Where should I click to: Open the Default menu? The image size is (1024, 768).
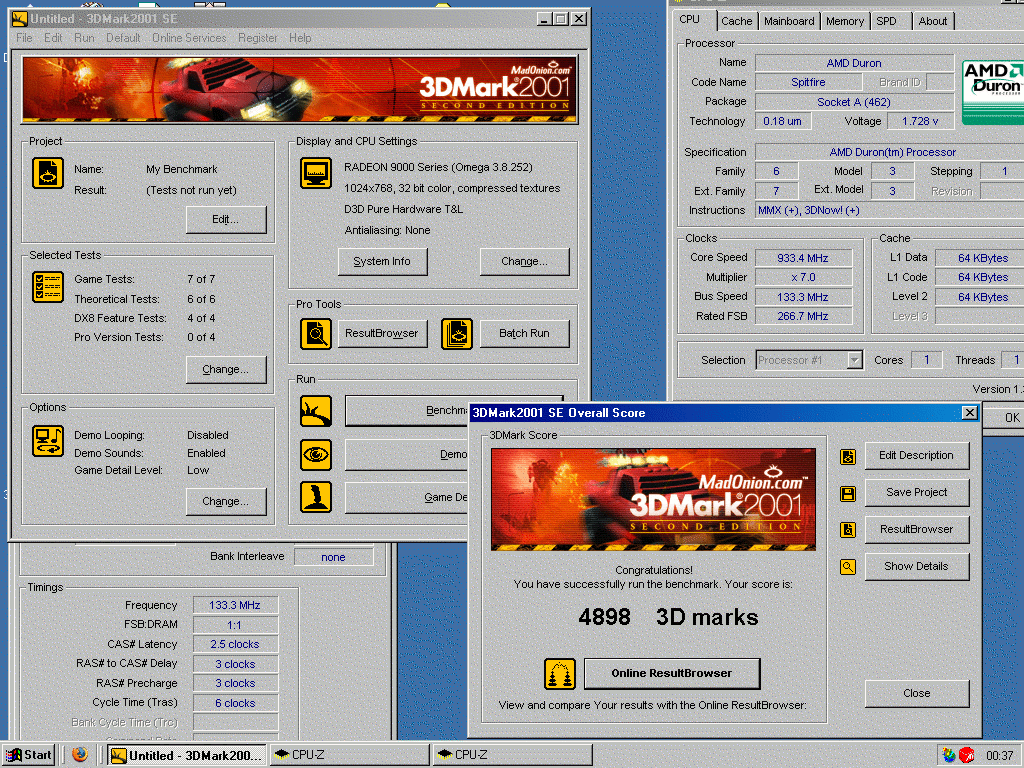coord(123,38)
